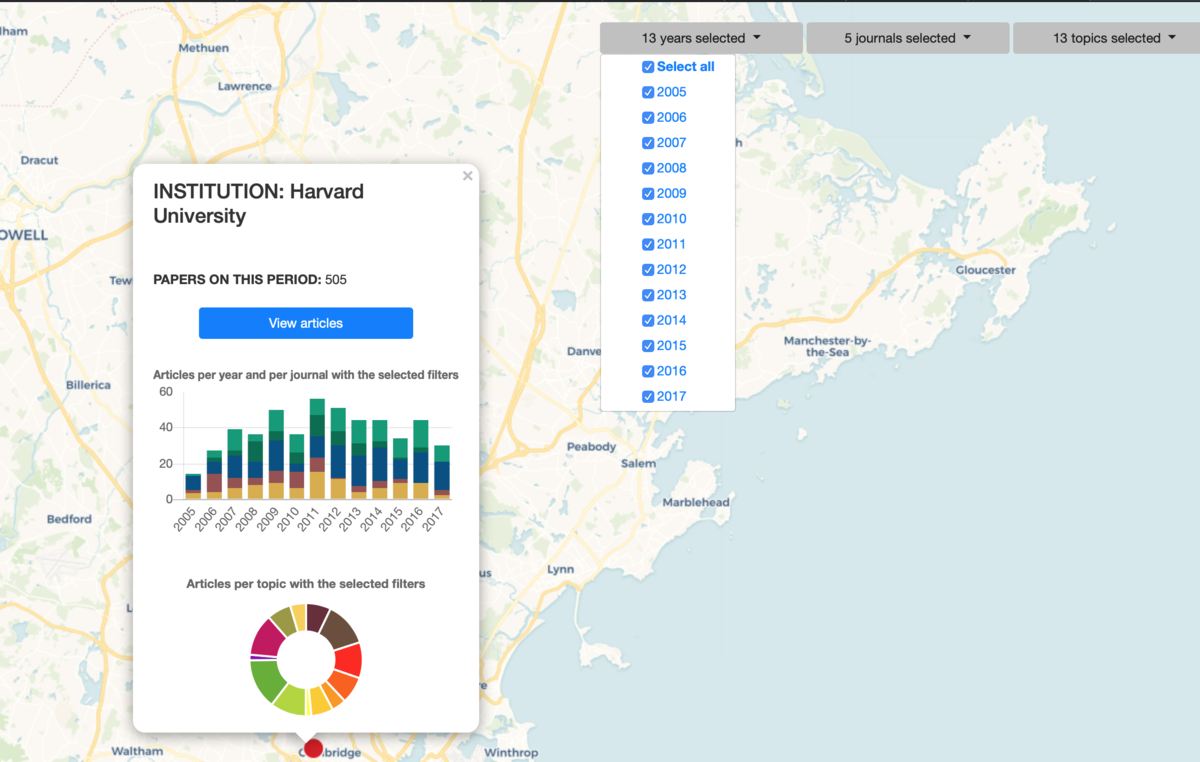Uncheck the 2010 year checkbox
Viewport: 1200px width, 762px height.
[x=648, y=219]
